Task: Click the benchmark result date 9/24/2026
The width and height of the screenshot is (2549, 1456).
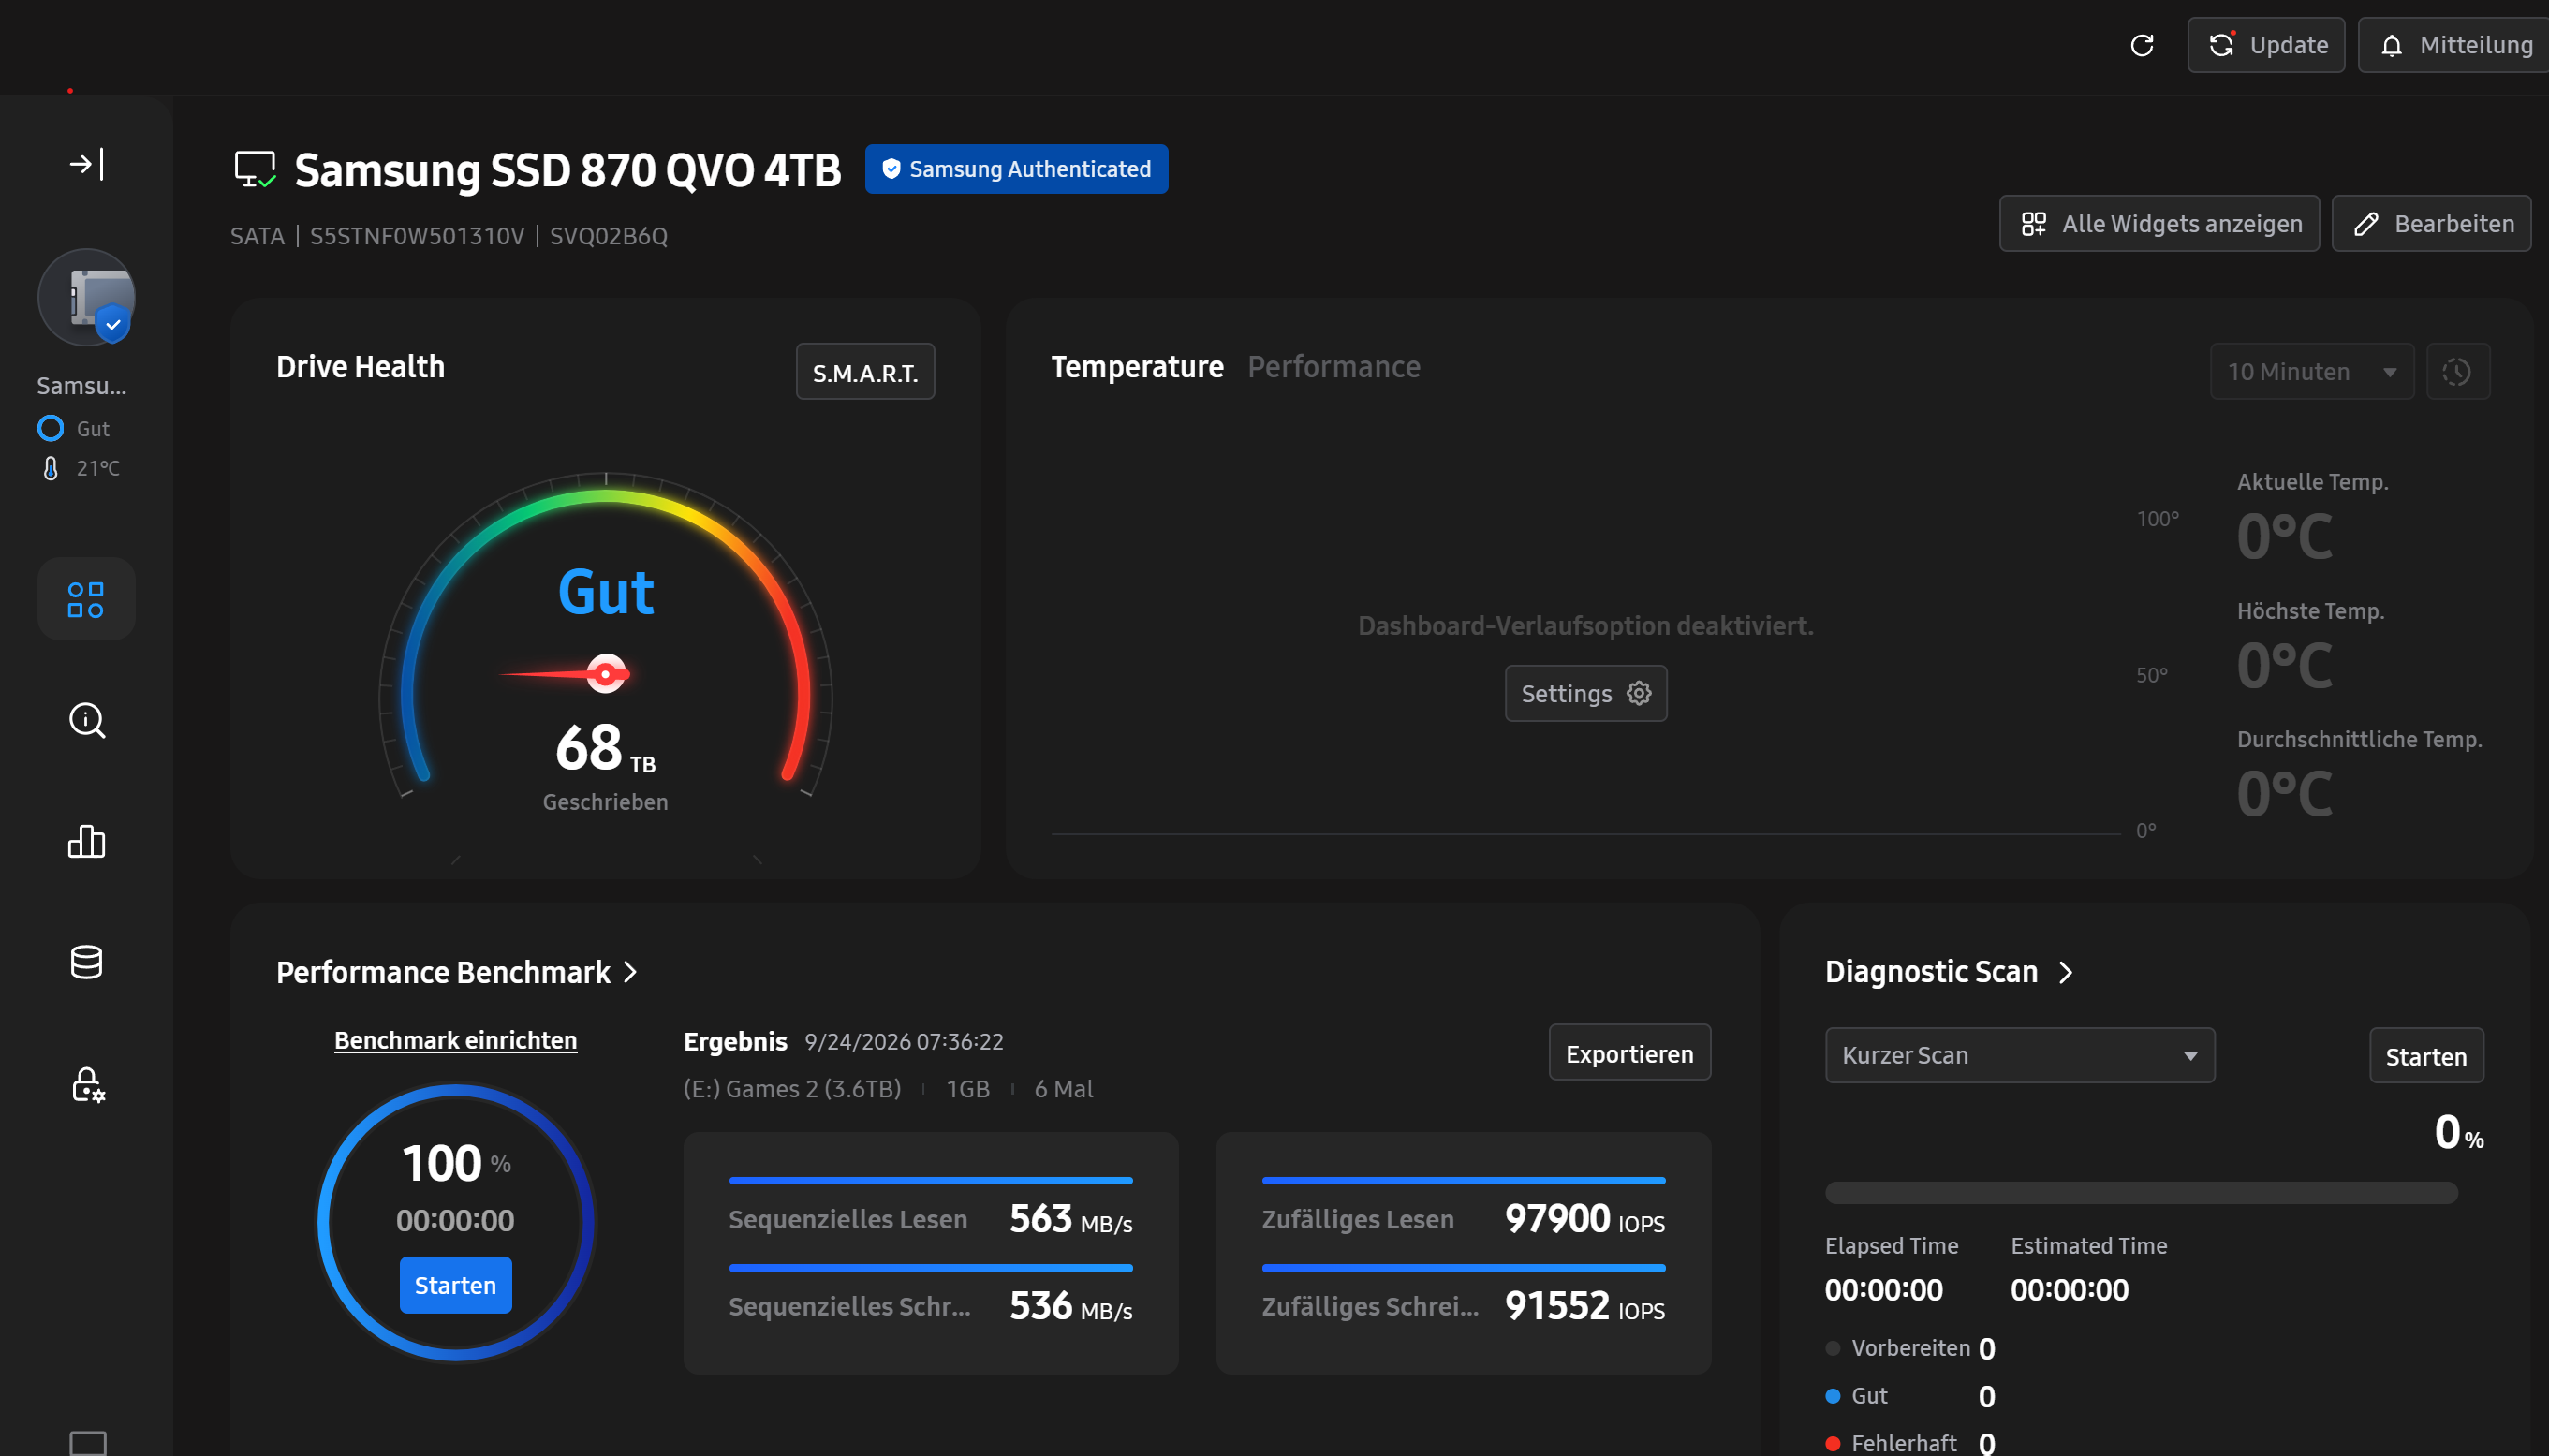Action: point(904,1041)
